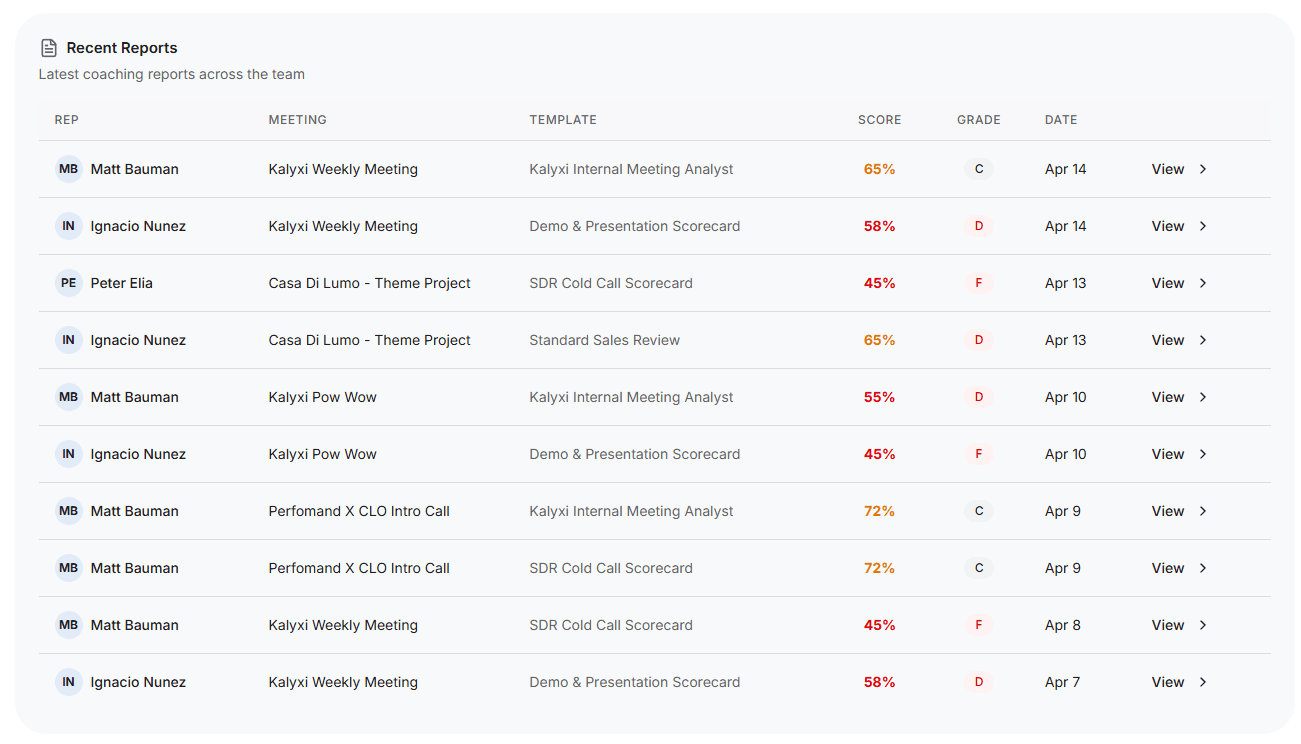The width and height of the screenshot is (1301, 744).
Task: Click Ignacio Nunez's IN avatar on second row
Action: click(68, 226)
